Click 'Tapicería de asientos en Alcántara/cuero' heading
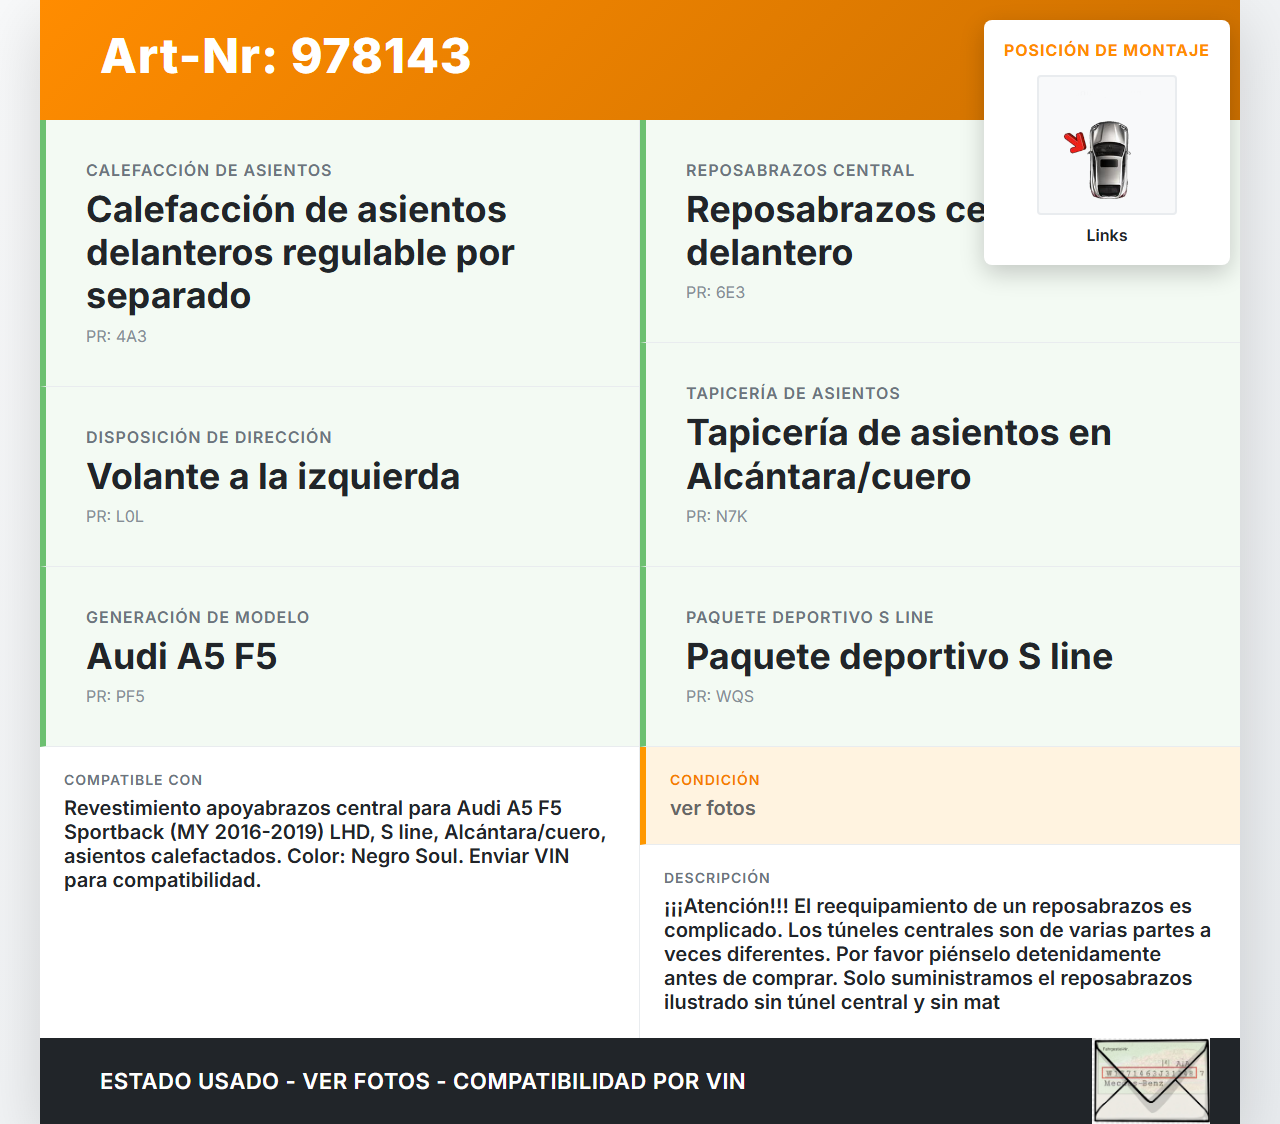The width and height of the screenshot is (1280, 1124). [899, 454]
